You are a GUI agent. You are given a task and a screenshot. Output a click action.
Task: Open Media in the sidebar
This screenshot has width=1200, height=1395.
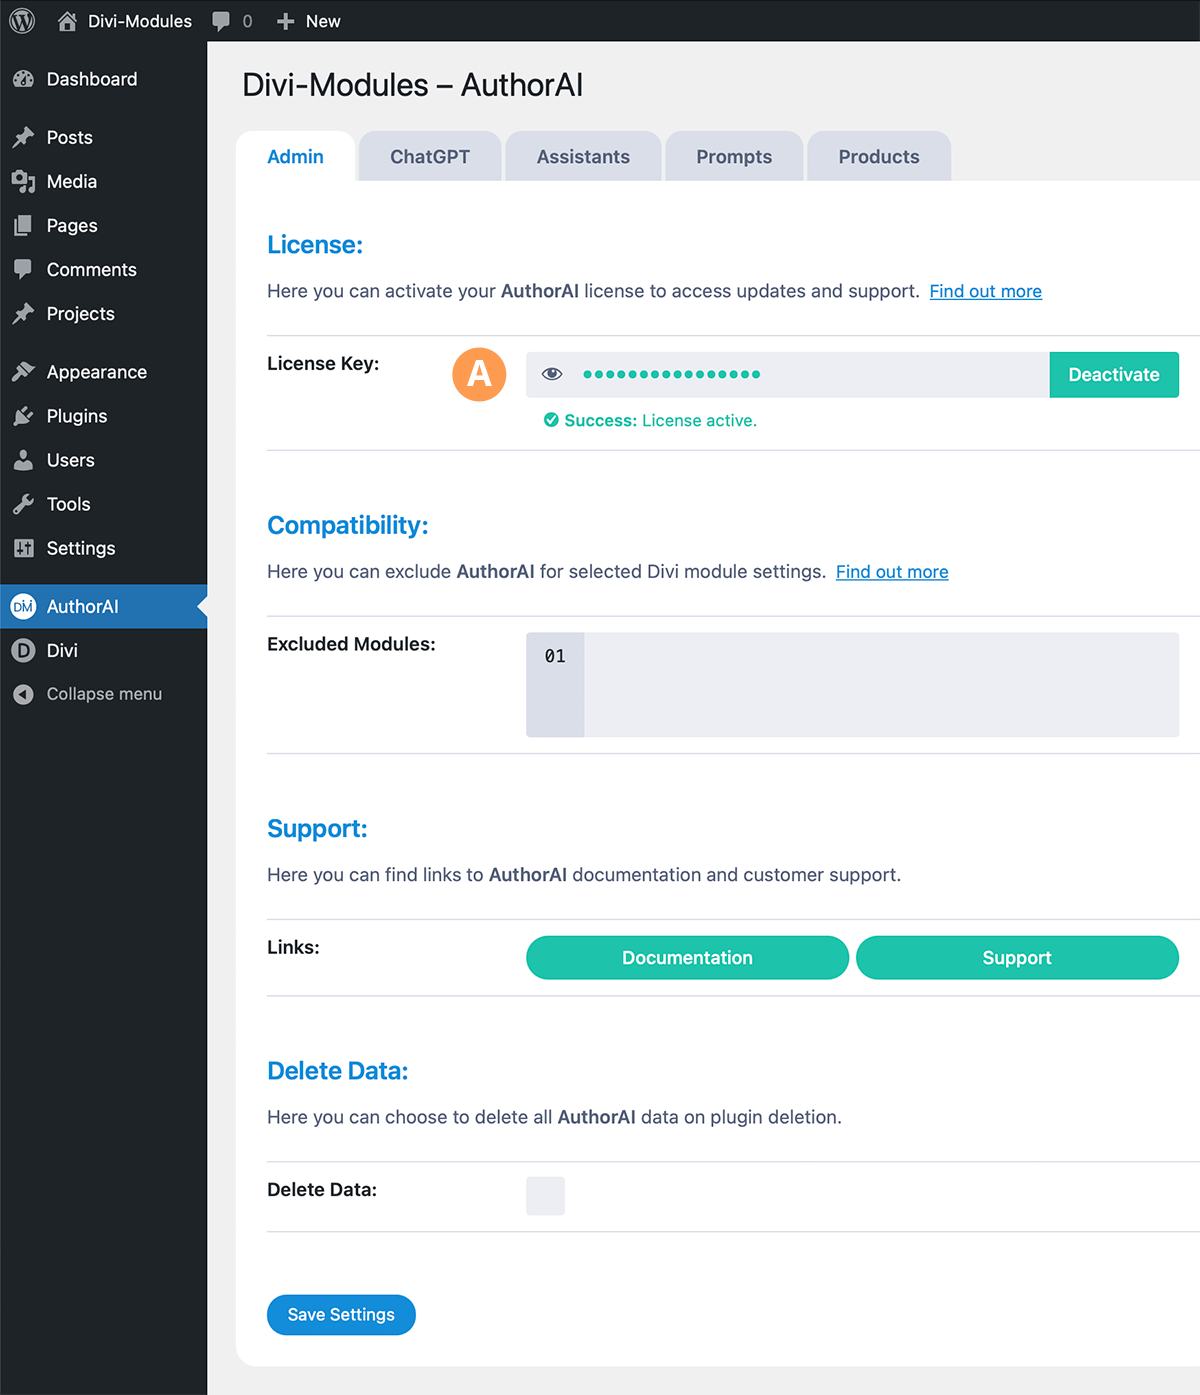pos(104,181)
